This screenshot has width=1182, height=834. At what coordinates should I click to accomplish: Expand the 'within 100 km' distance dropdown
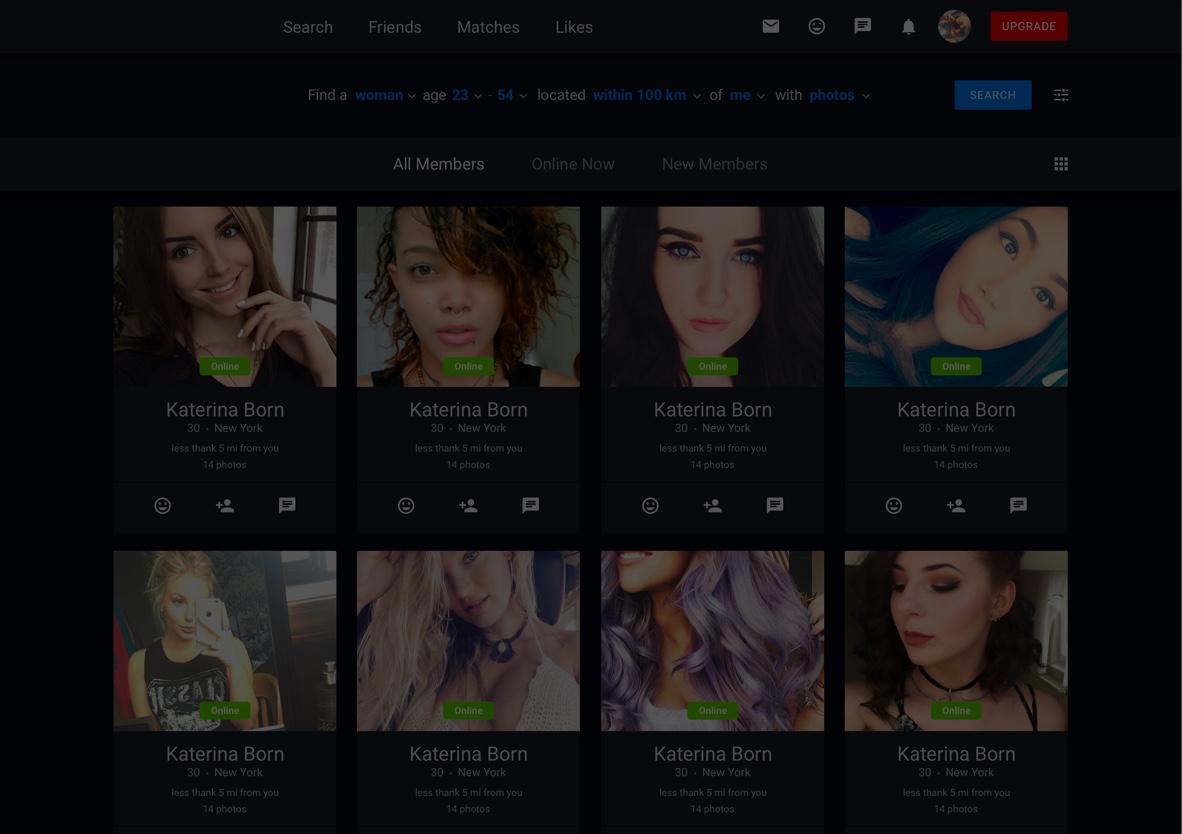646,95
